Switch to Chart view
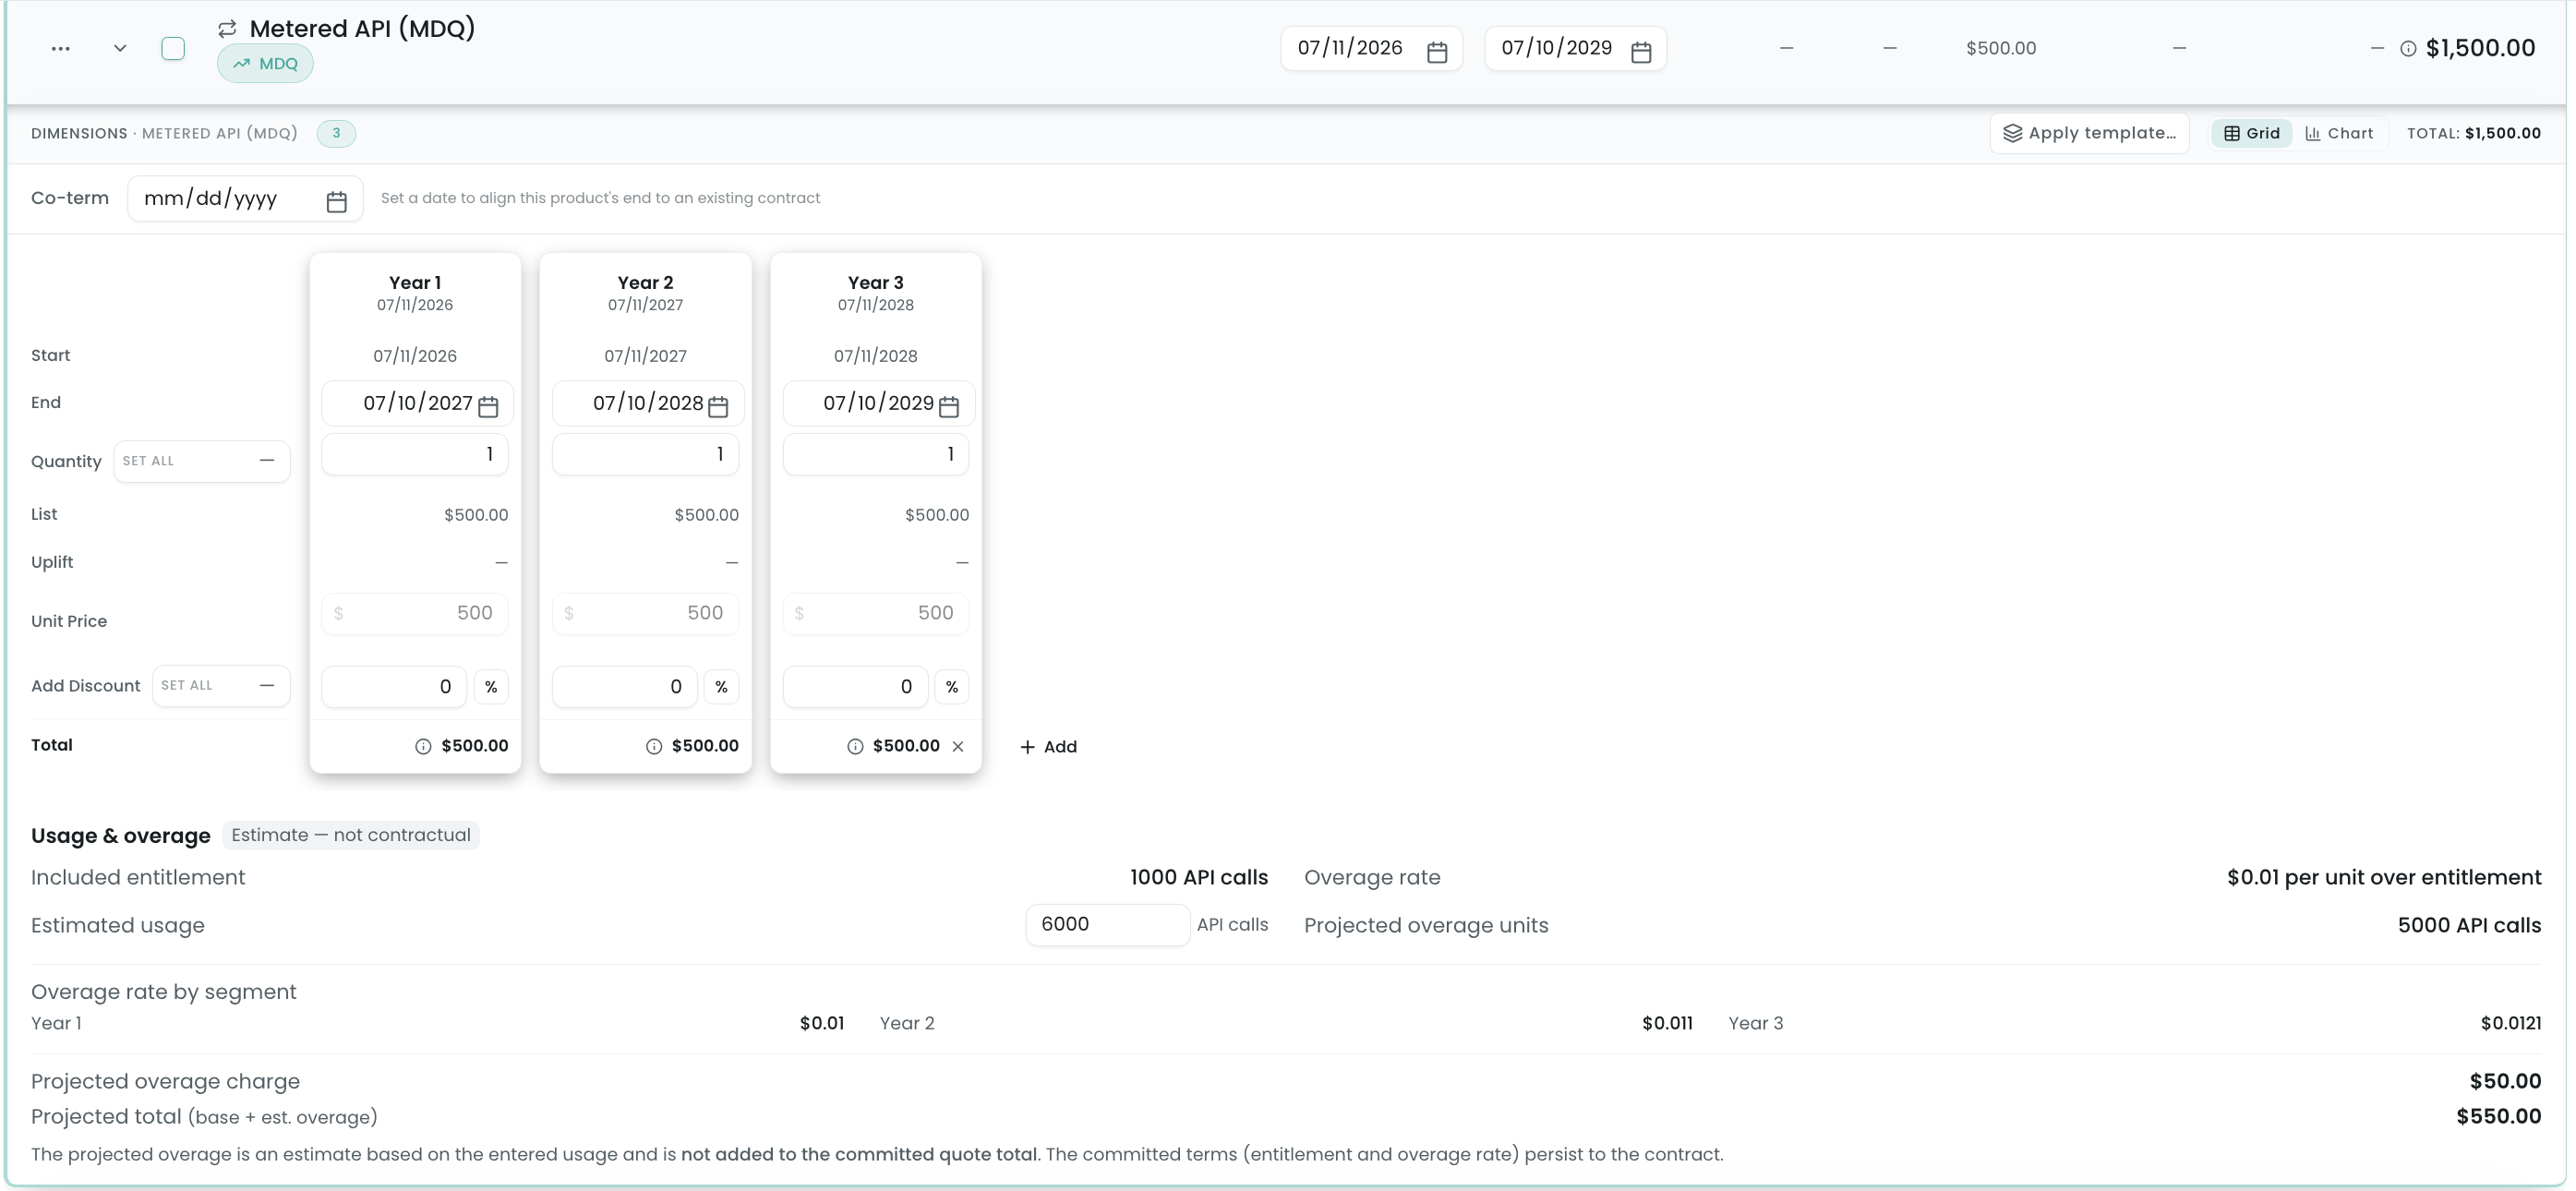Image resolution: width=2576 pixels, height=1191 pixels. pyautogui.click(x=2339, y=133)
